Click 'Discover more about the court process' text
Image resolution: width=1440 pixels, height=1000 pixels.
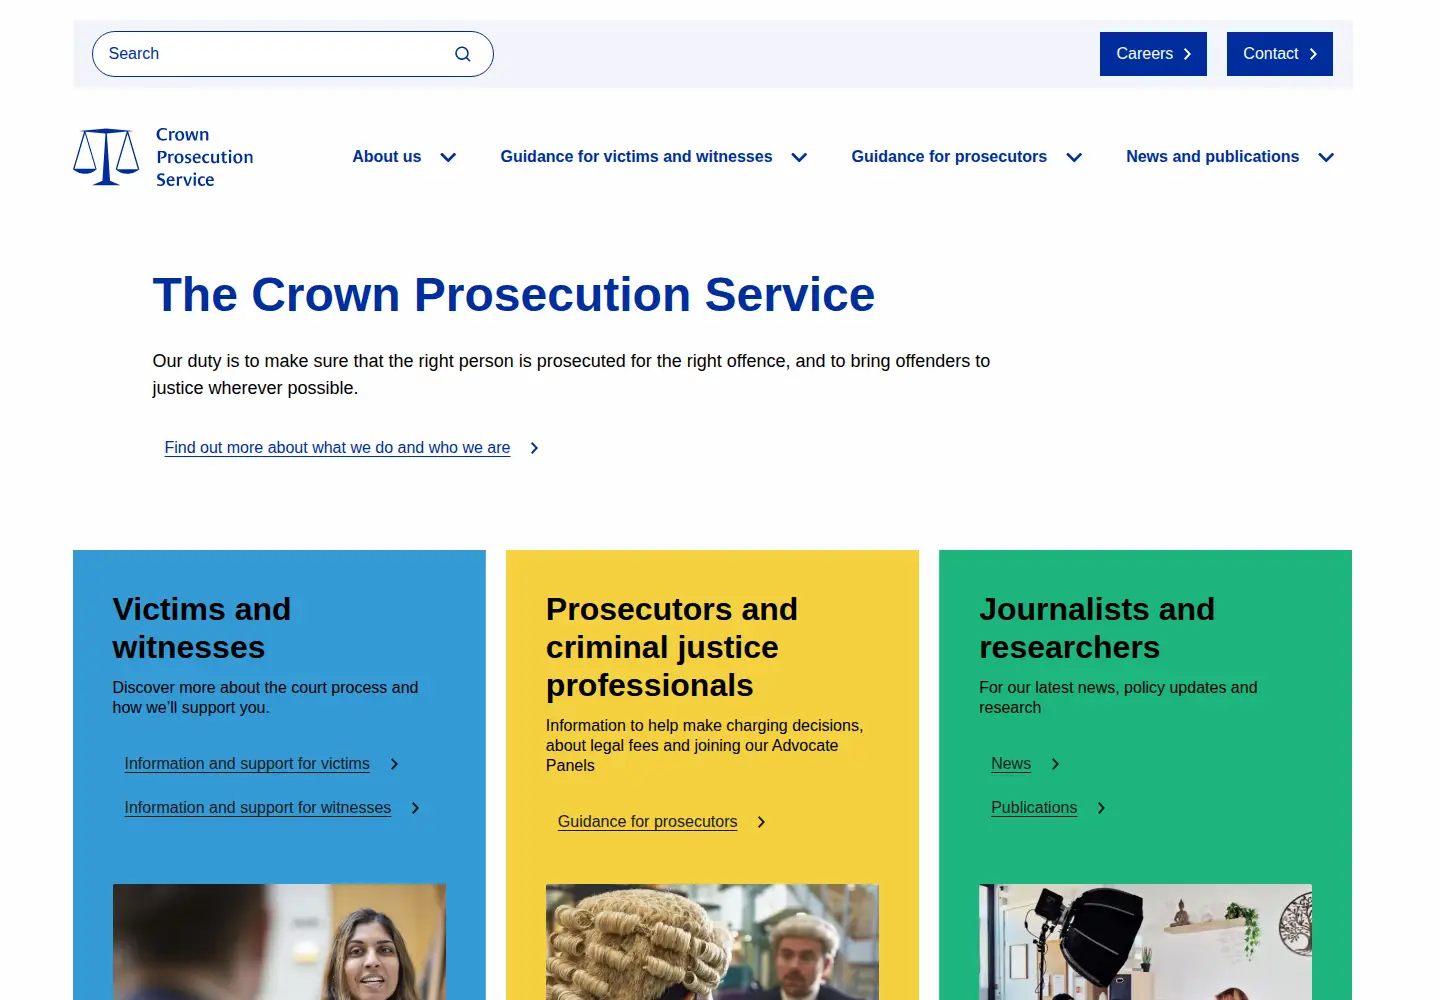[265, 697]
